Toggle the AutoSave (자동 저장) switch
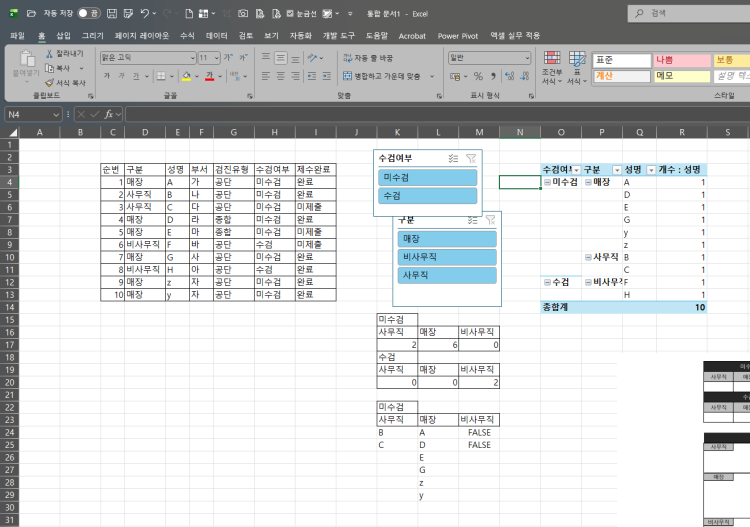The height and width of the screenshot is (527, 750). [x=88, y=13]
